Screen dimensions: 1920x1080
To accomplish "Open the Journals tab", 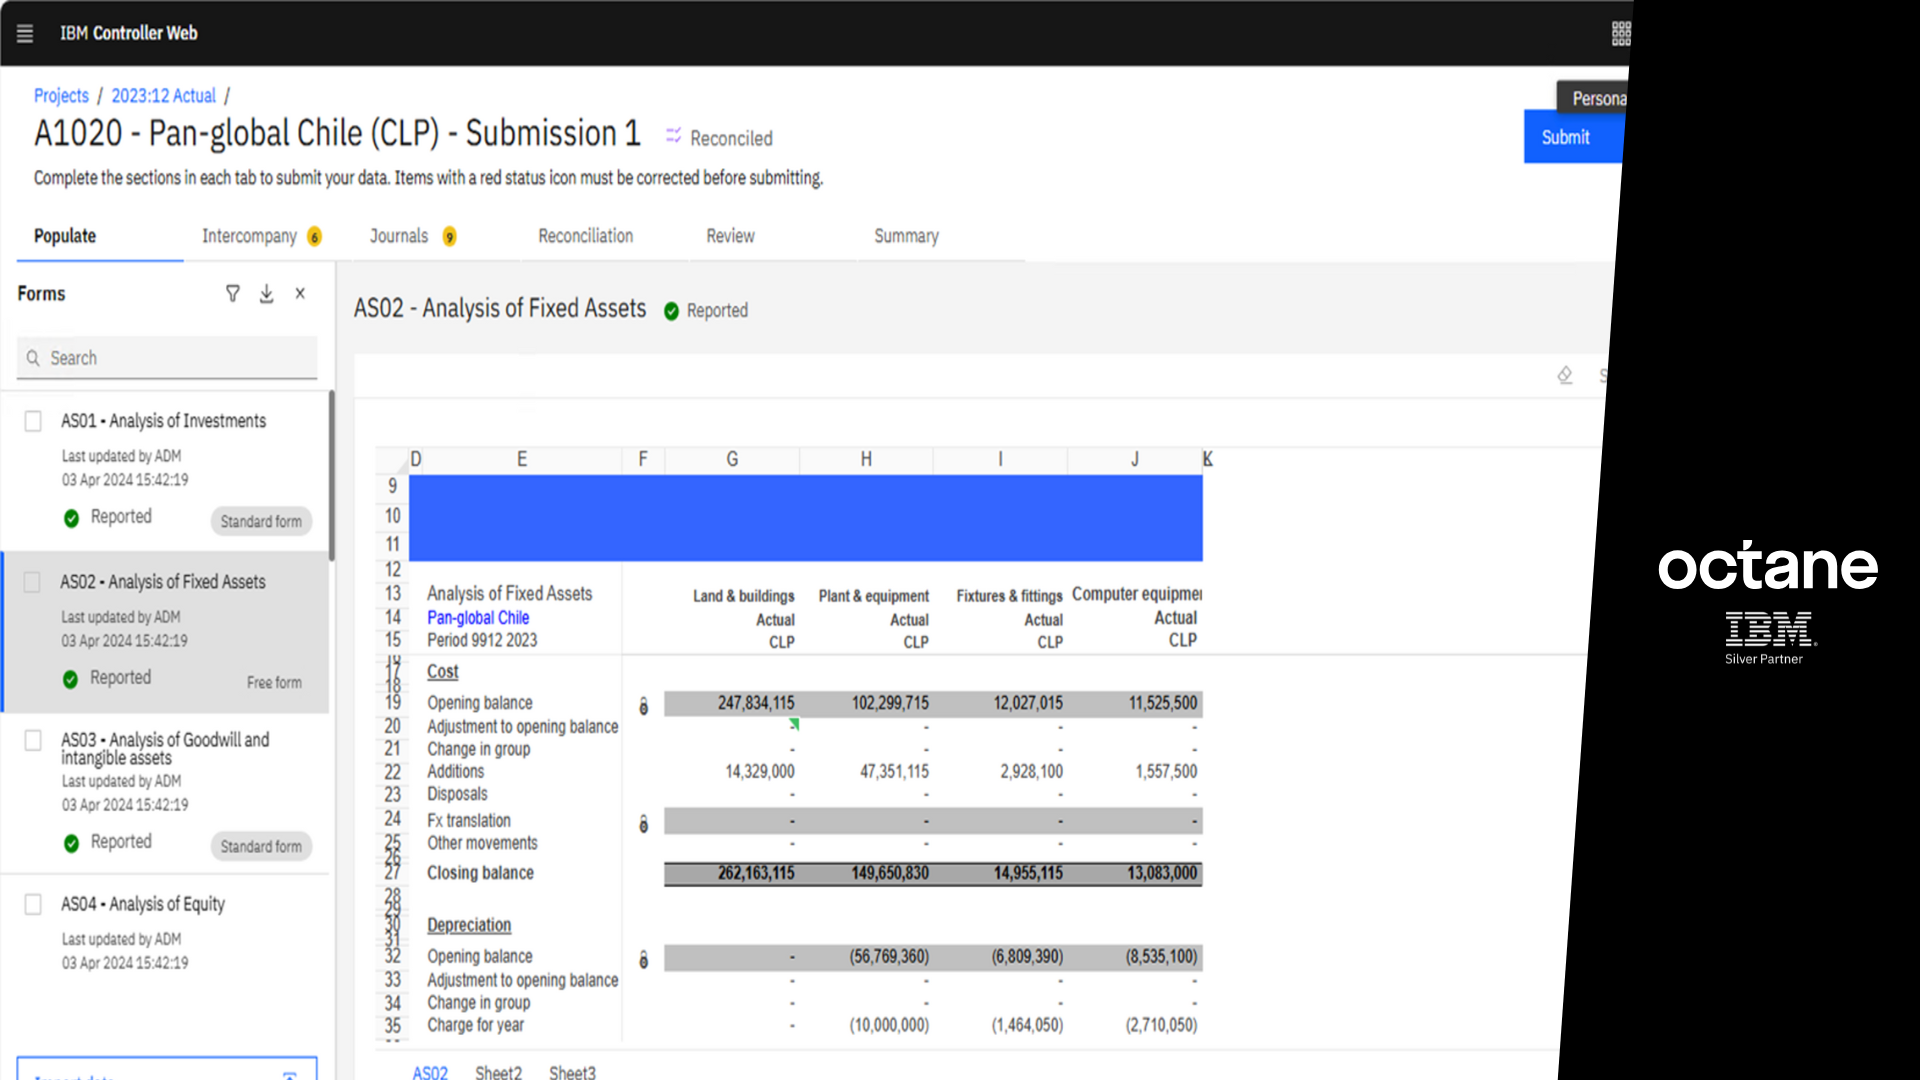I will (x=399, y=236).
